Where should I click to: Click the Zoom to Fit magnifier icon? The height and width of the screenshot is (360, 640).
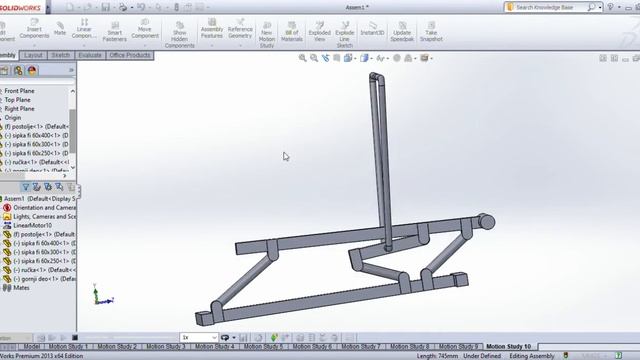click(x=302, y=58)
